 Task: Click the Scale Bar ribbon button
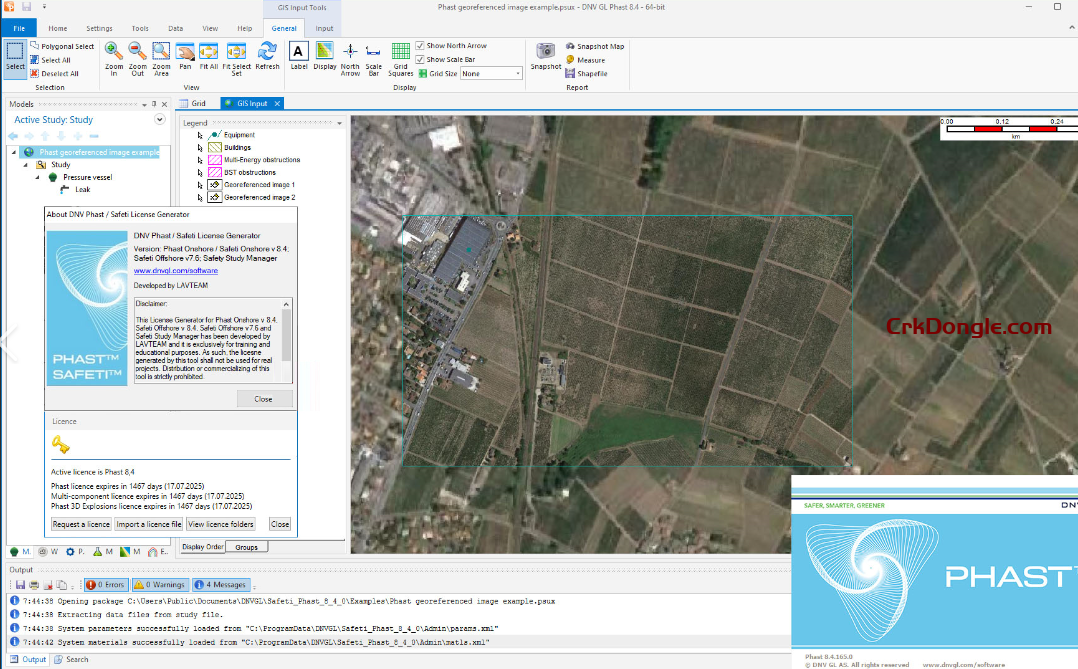click(x=373, y=58)
